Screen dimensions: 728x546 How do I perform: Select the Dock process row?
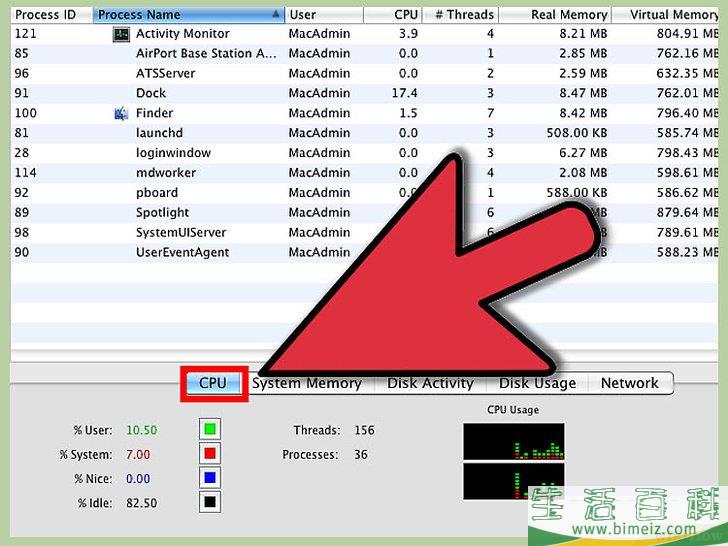coord(364,93)
